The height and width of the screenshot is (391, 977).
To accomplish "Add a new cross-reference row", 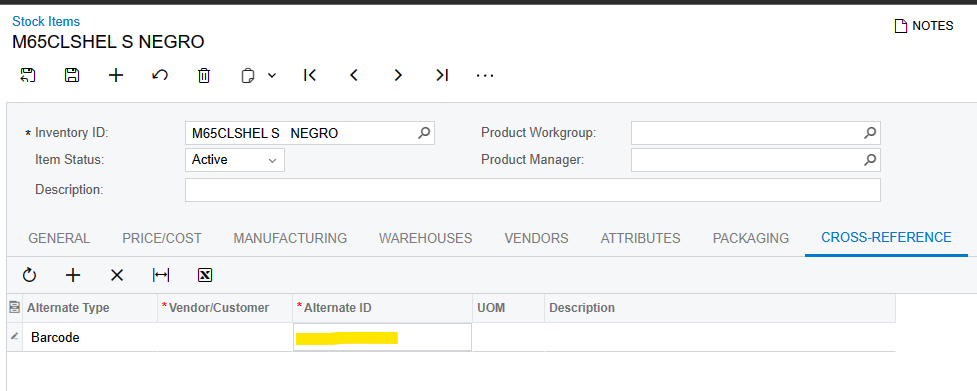I will tap(73, 275).
